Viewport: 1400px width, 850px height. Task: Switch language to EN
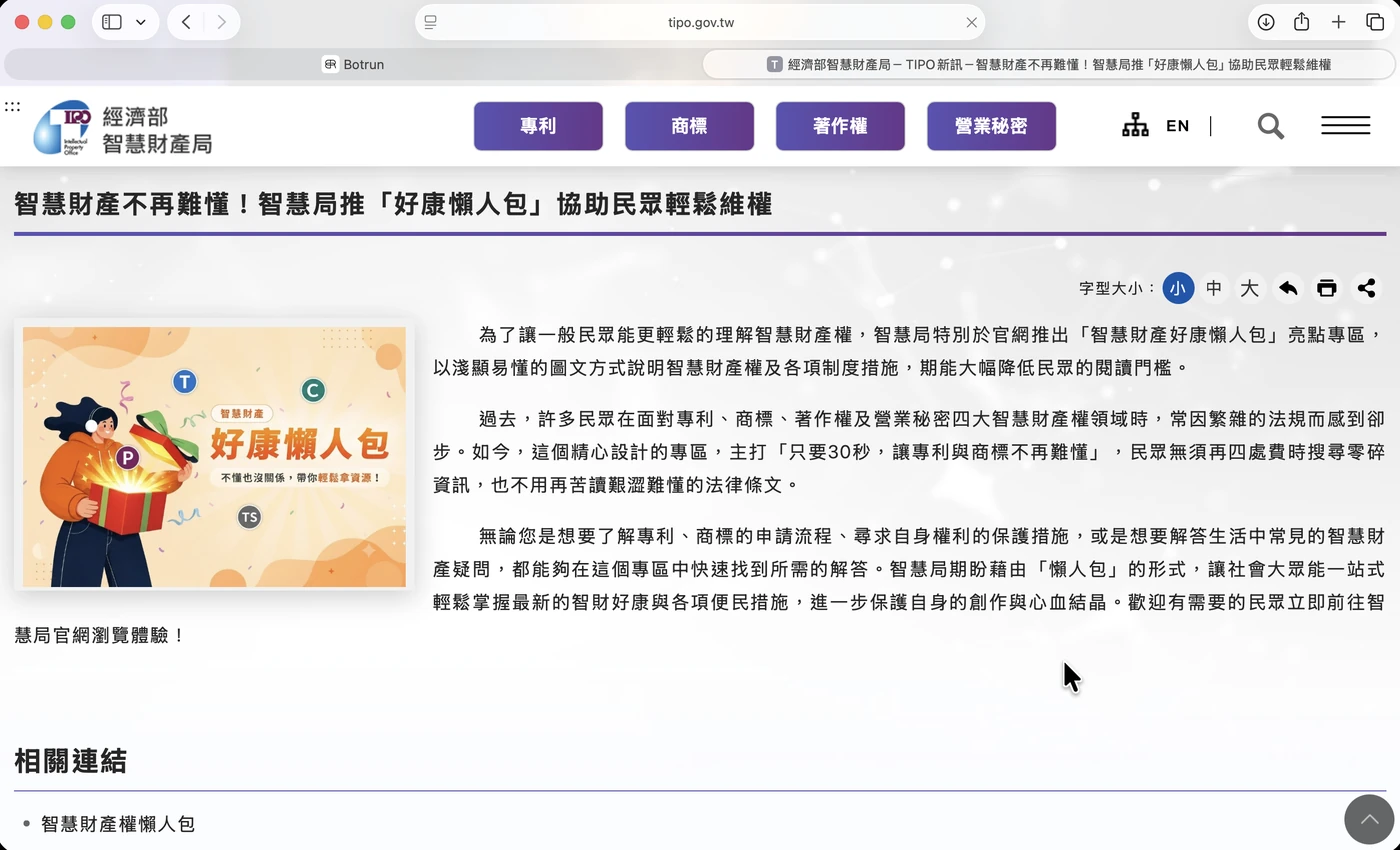click(1178, 126)
